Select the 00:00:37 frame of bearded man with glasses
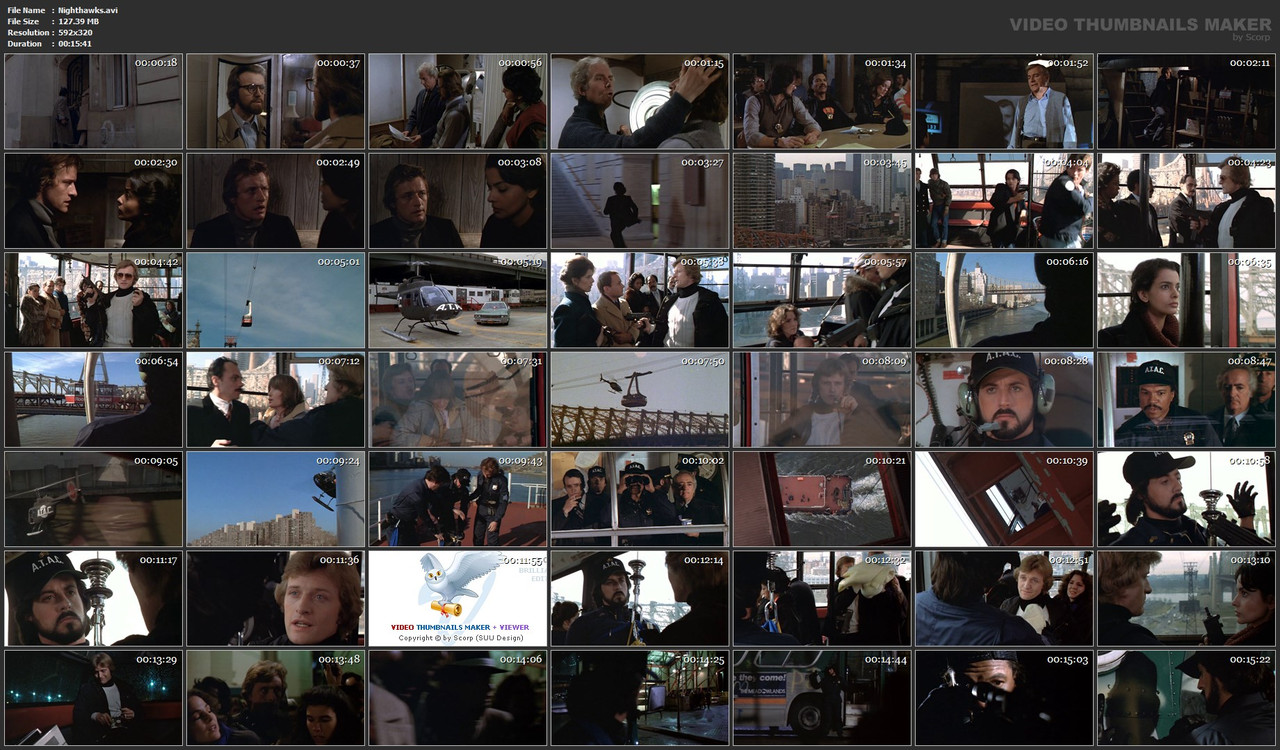 [275, 101]
